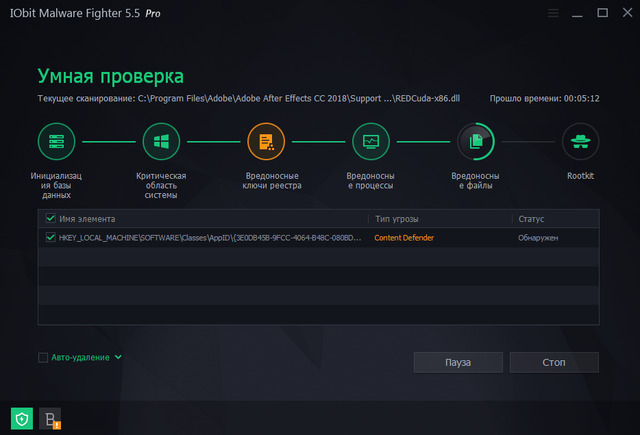Screen dimensions: 640x435
Task: Click the malicious files stage icon
Action: (476, 142)
